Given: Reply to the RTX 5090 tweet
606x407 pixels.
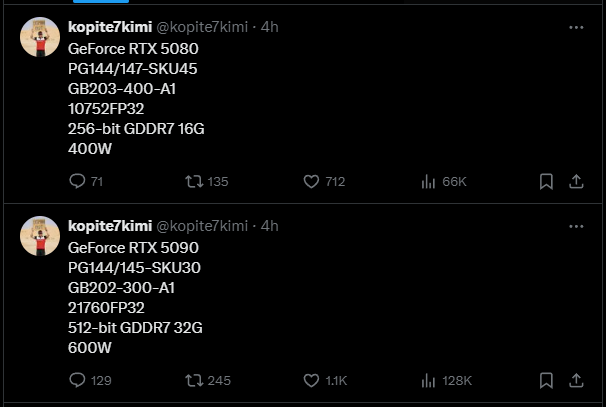Looking at the screenshot, I should 77,380.
